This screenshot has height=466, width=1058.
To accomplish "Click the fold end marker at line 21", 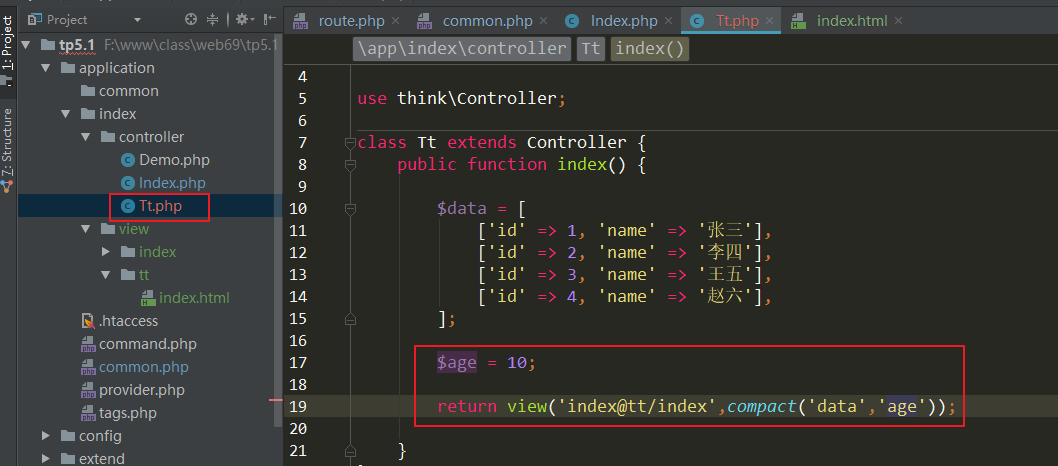I will (350, 450).
